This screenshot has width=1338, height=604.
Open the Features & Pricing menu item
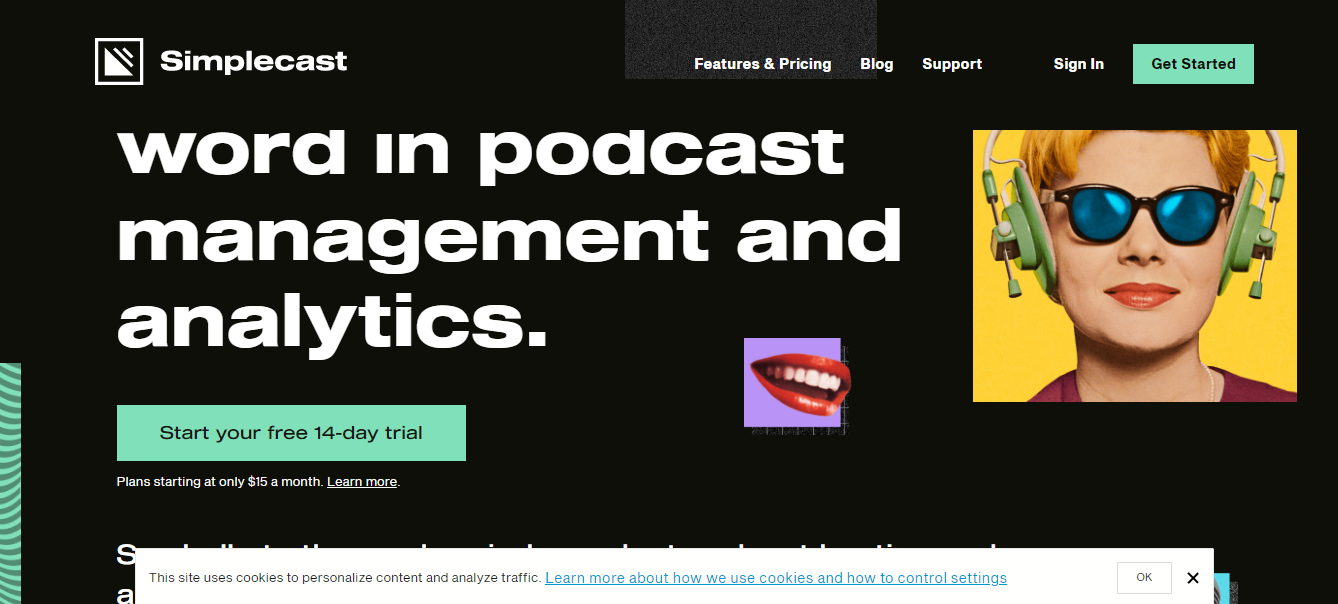(762, 64)
